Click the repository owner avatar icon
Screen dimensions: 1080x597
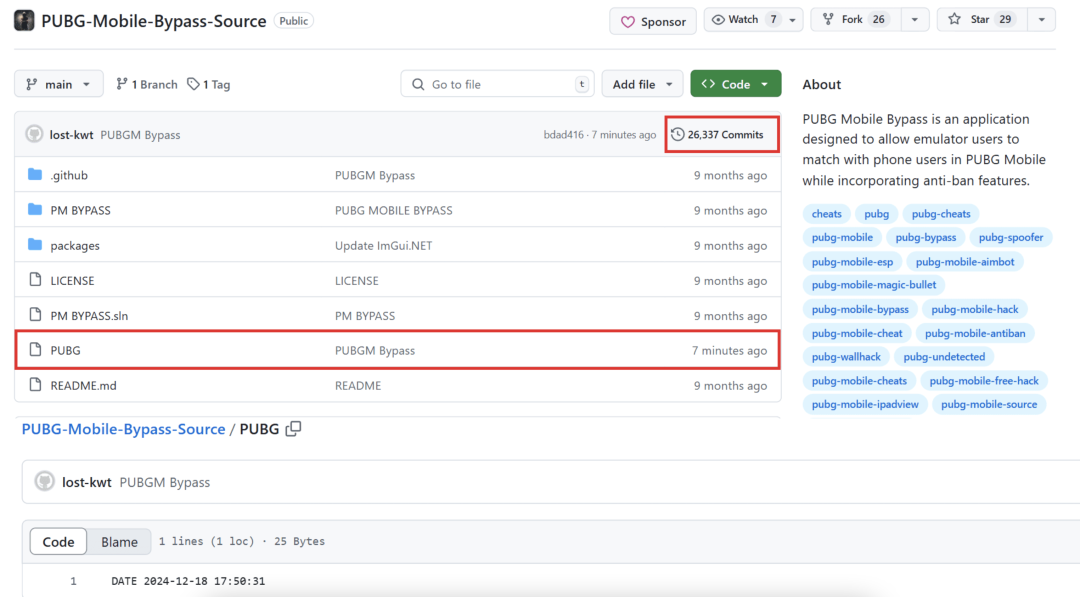click(24, 21)
